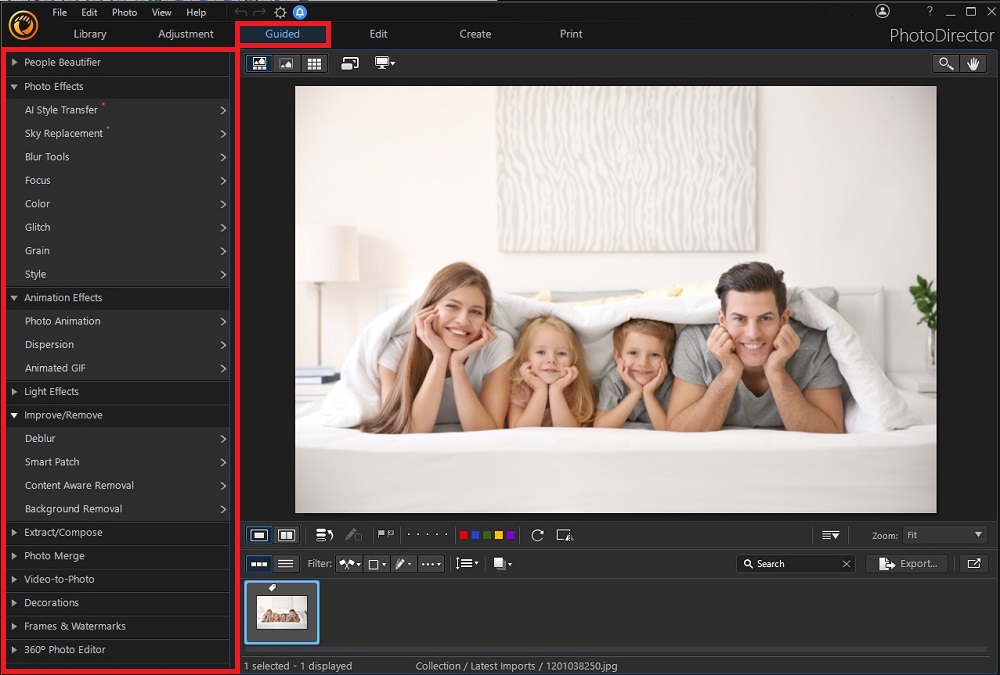Switch to grid thumbnail view mode
Screen dimensions: 1000x675
(316, 63)
